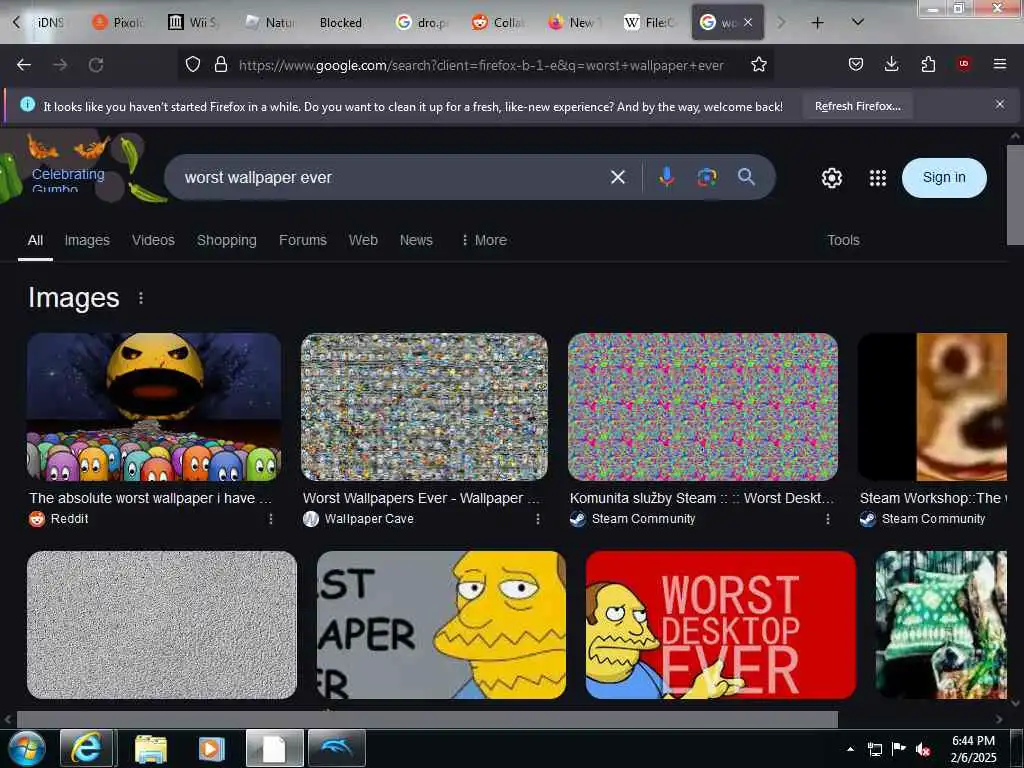The image size is (1024, 768).
Task: Search by image with the Lens icon
Action: click(707, 177)
